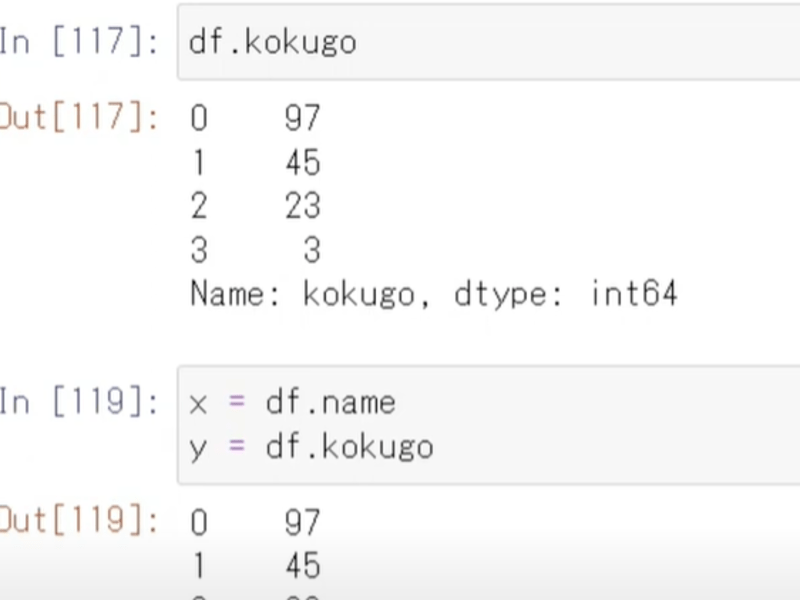
Task: Click value 97 in Out[117] output
Action: [x=302, y=118]
